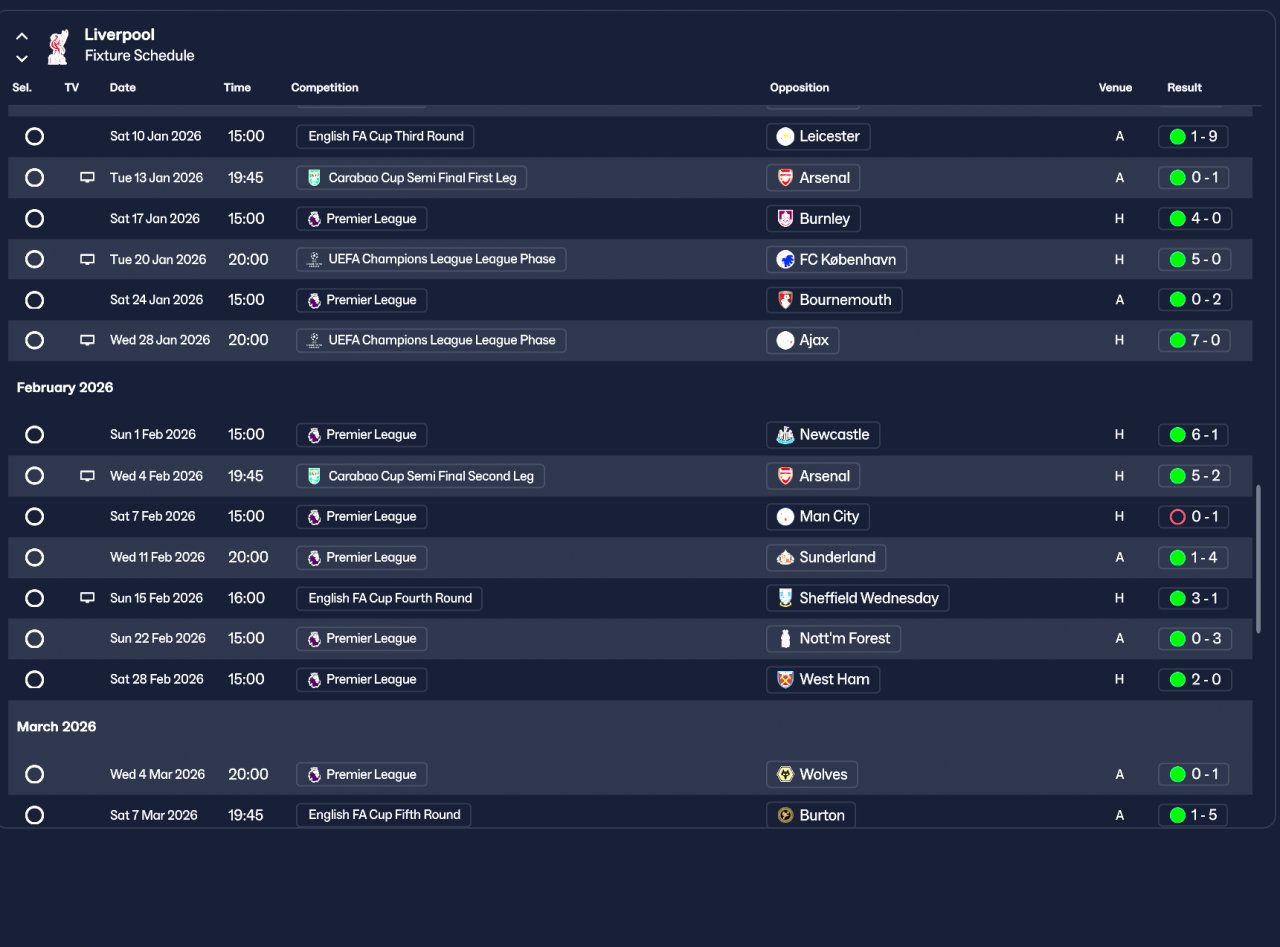The width and height of the screenshot is (1280, 947).
Task: Click the "Fixture Schedule" subtitle text
Action: pyautogui.click(x=139, y=56)
